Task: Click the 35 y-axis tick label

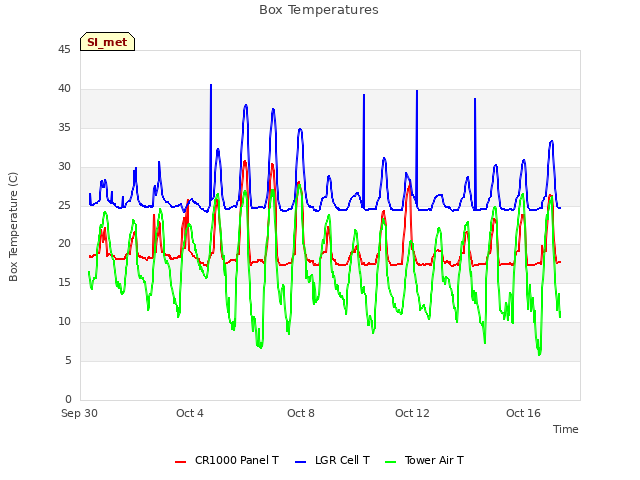Action: click(64, 127)
